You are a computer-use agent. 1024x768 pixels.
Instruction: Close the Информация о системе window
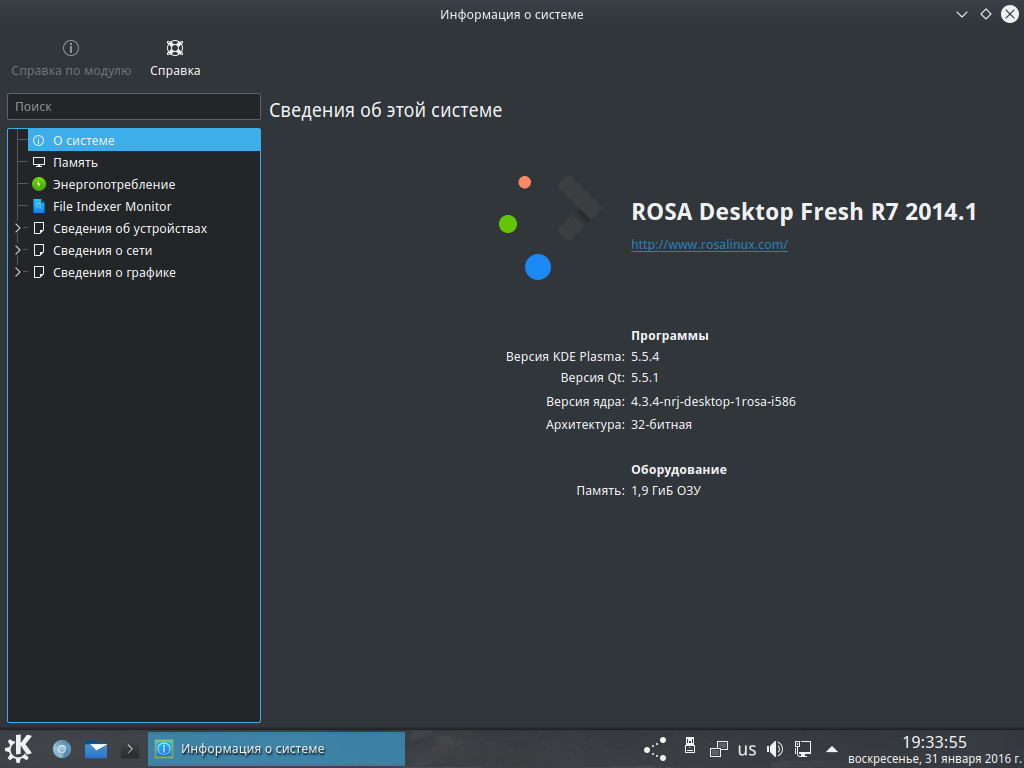[1010, 14]
